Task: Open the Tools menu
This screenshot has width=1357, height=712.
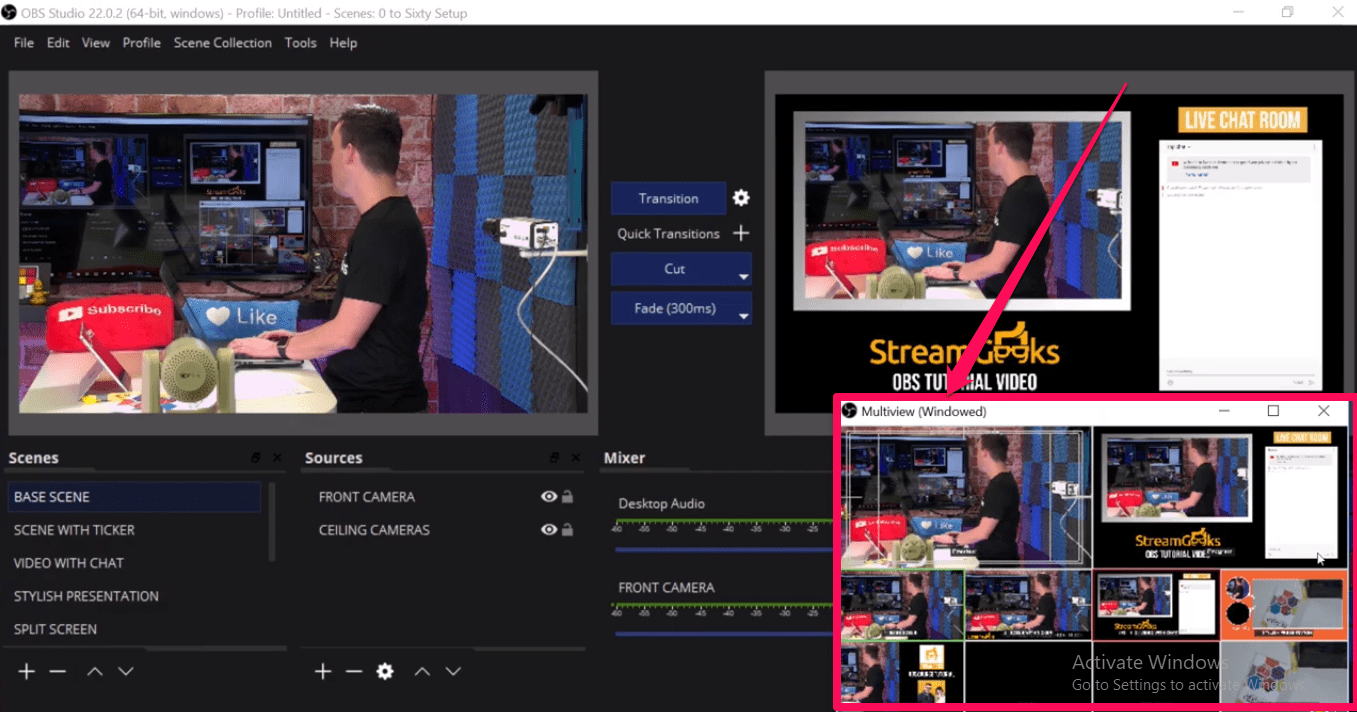Action: pyautogui.click(x=300, y=43)
